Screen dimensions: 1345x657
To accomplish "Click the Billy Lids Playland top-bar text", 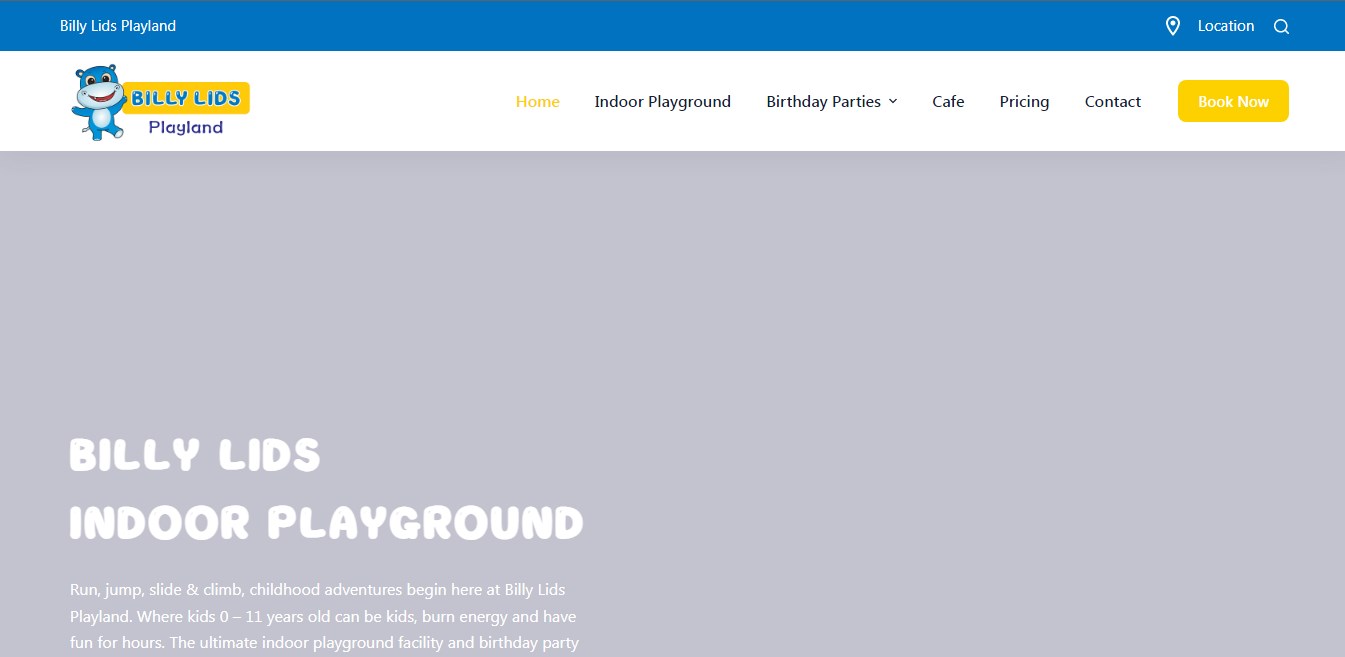I will (x=118, y=26).
